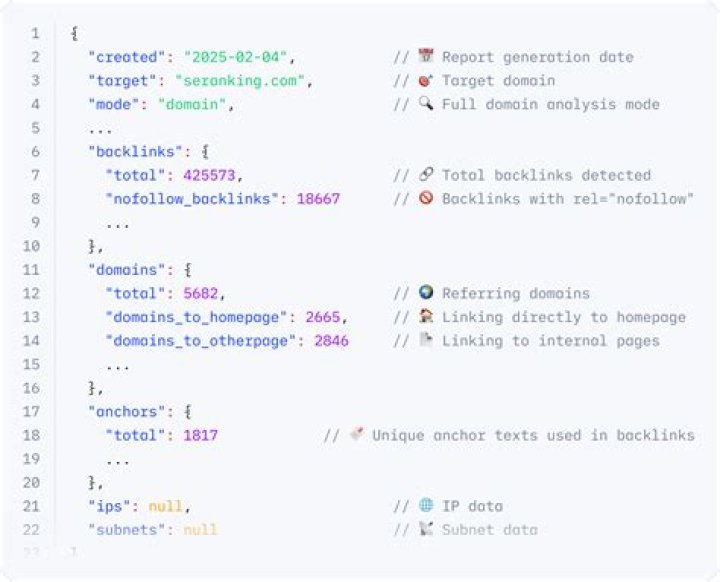Click the globe emoji beside Referring domains
The width and height of the screenshot is (720, 582).
tap(426, 293)
